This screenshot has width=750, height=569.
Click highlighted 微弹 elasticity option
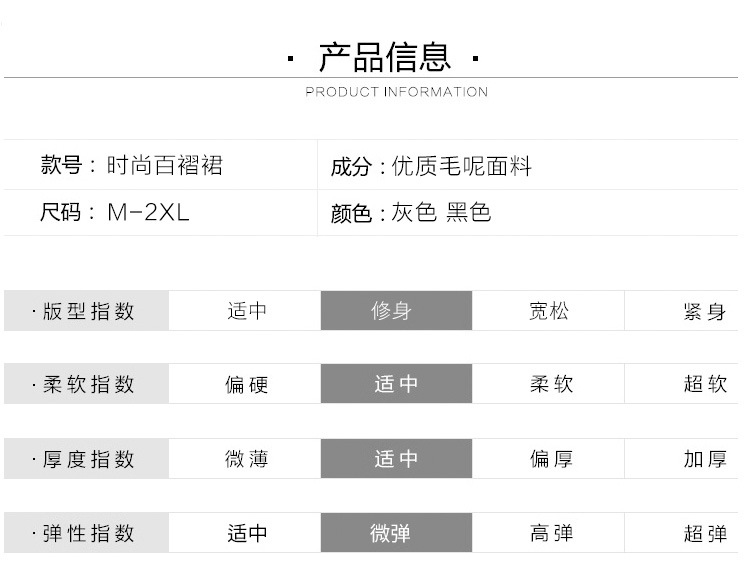click(x=396, y=533)
